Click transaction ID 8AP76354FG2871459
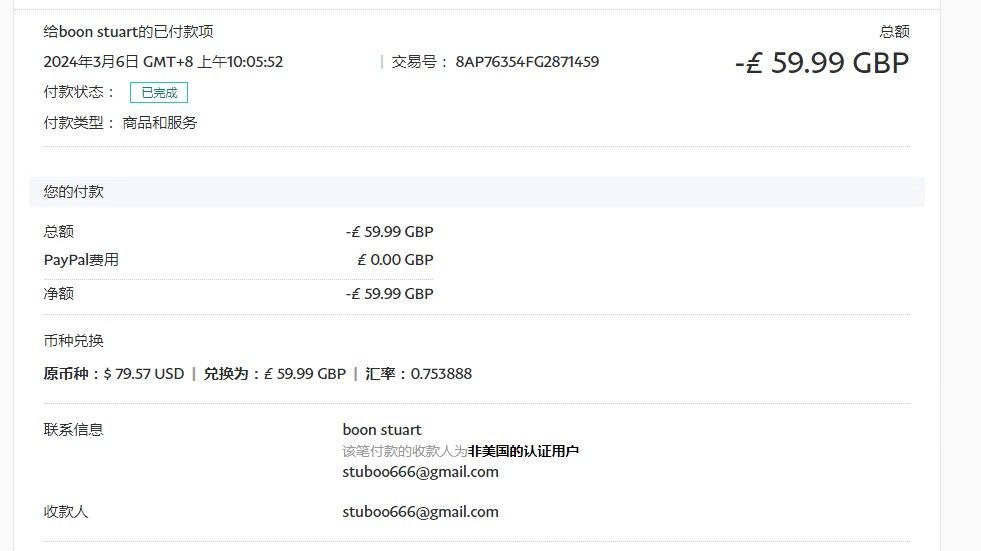The image size is (981, 551). pos(527,62)
